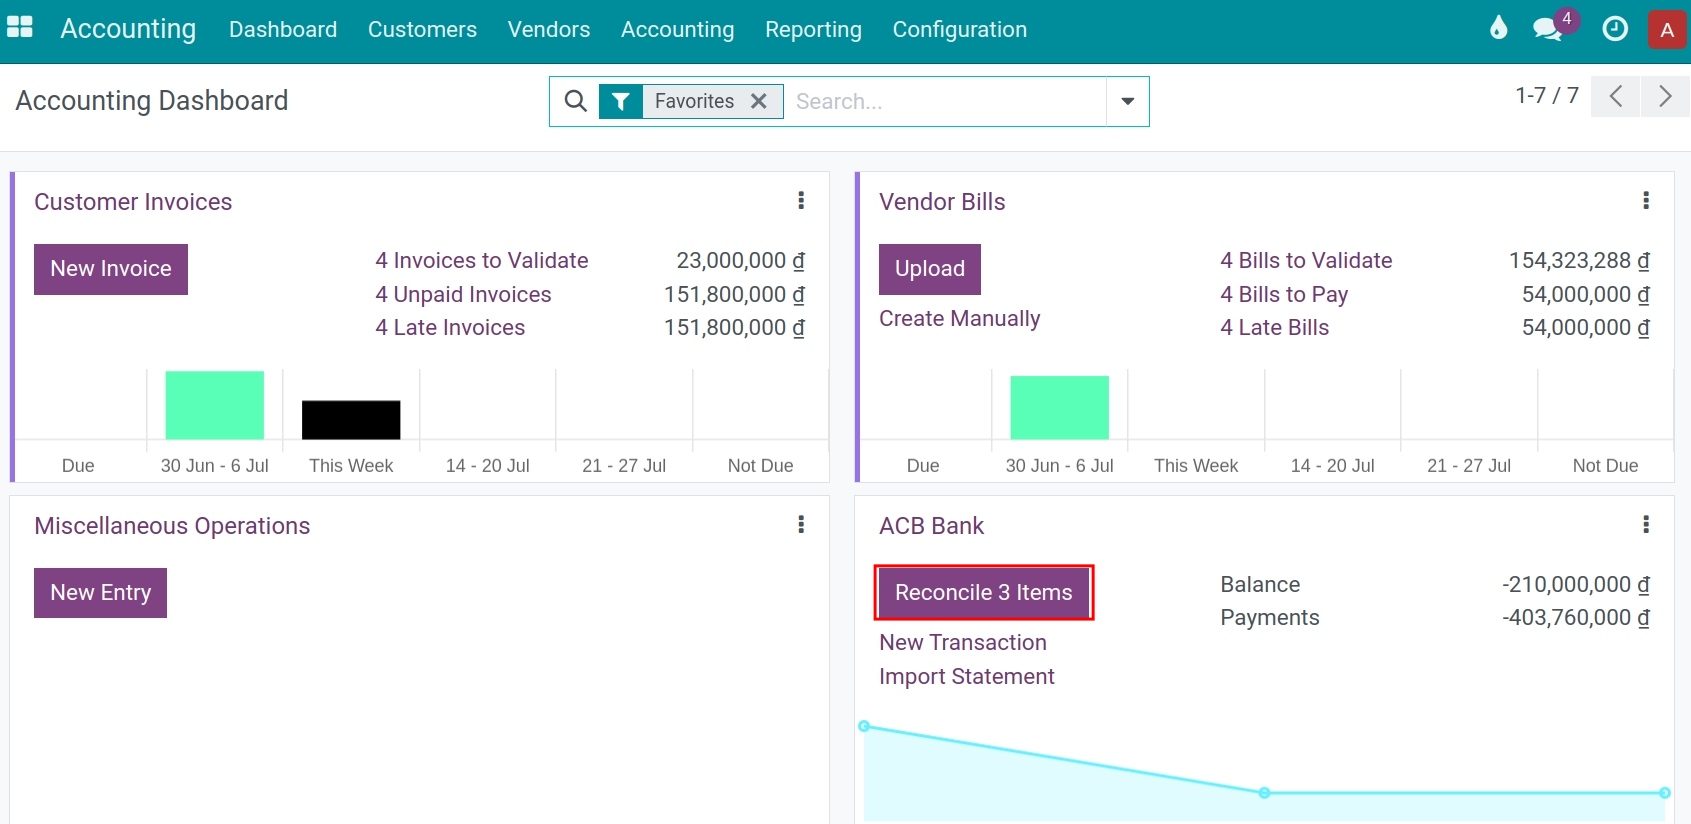Click in the Search input field
1691x824 pixels.
945,101
